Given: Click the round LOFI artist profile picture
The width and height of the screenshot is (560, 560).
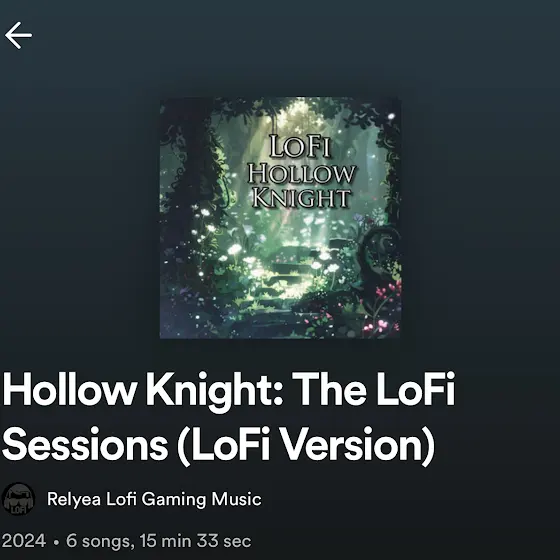Looking at the screenshot, I should click(18, 499).
